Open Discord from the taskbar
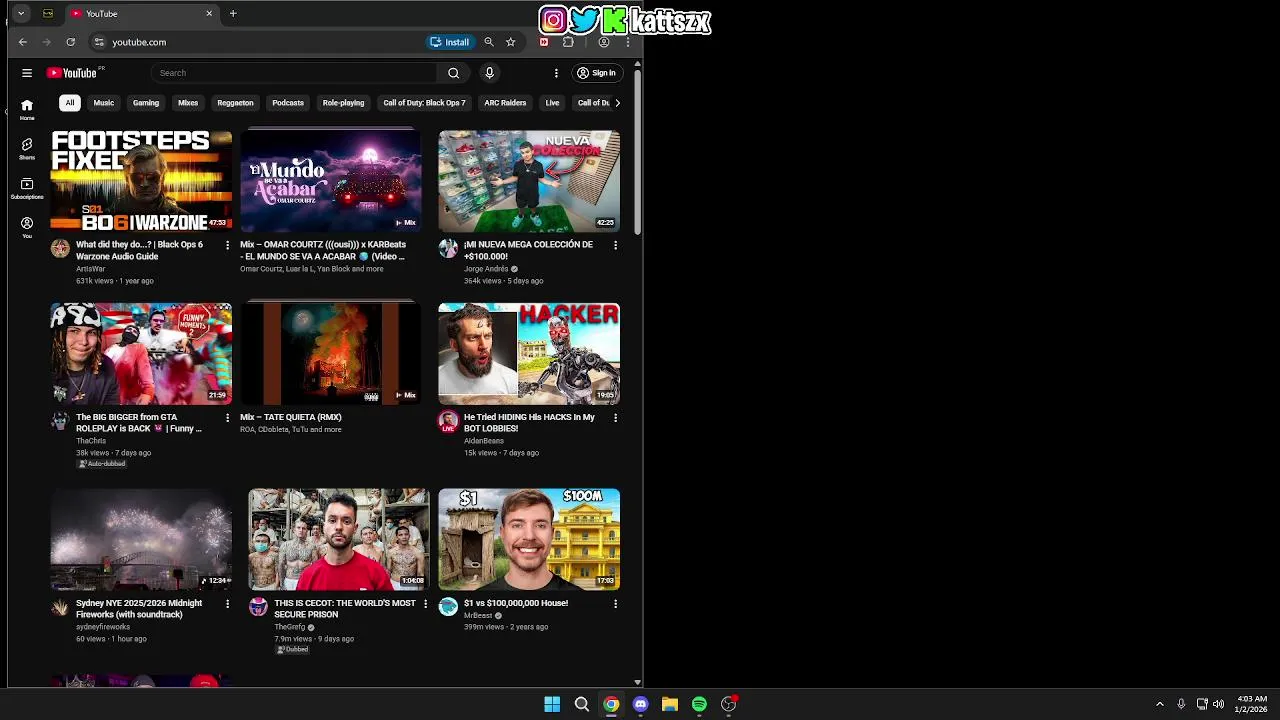1280x720 pixels. (640, 704)
